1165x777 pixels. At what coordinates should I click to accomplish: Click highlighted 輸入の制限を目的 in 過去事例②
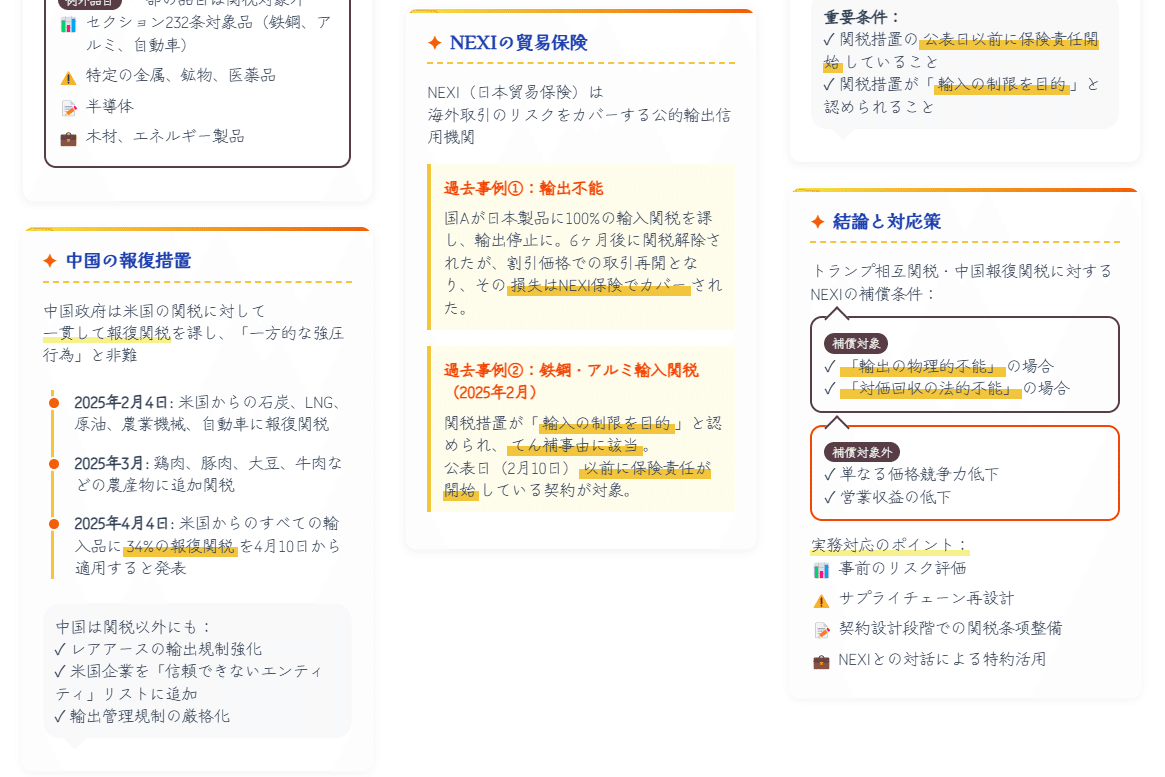point(606,423)
